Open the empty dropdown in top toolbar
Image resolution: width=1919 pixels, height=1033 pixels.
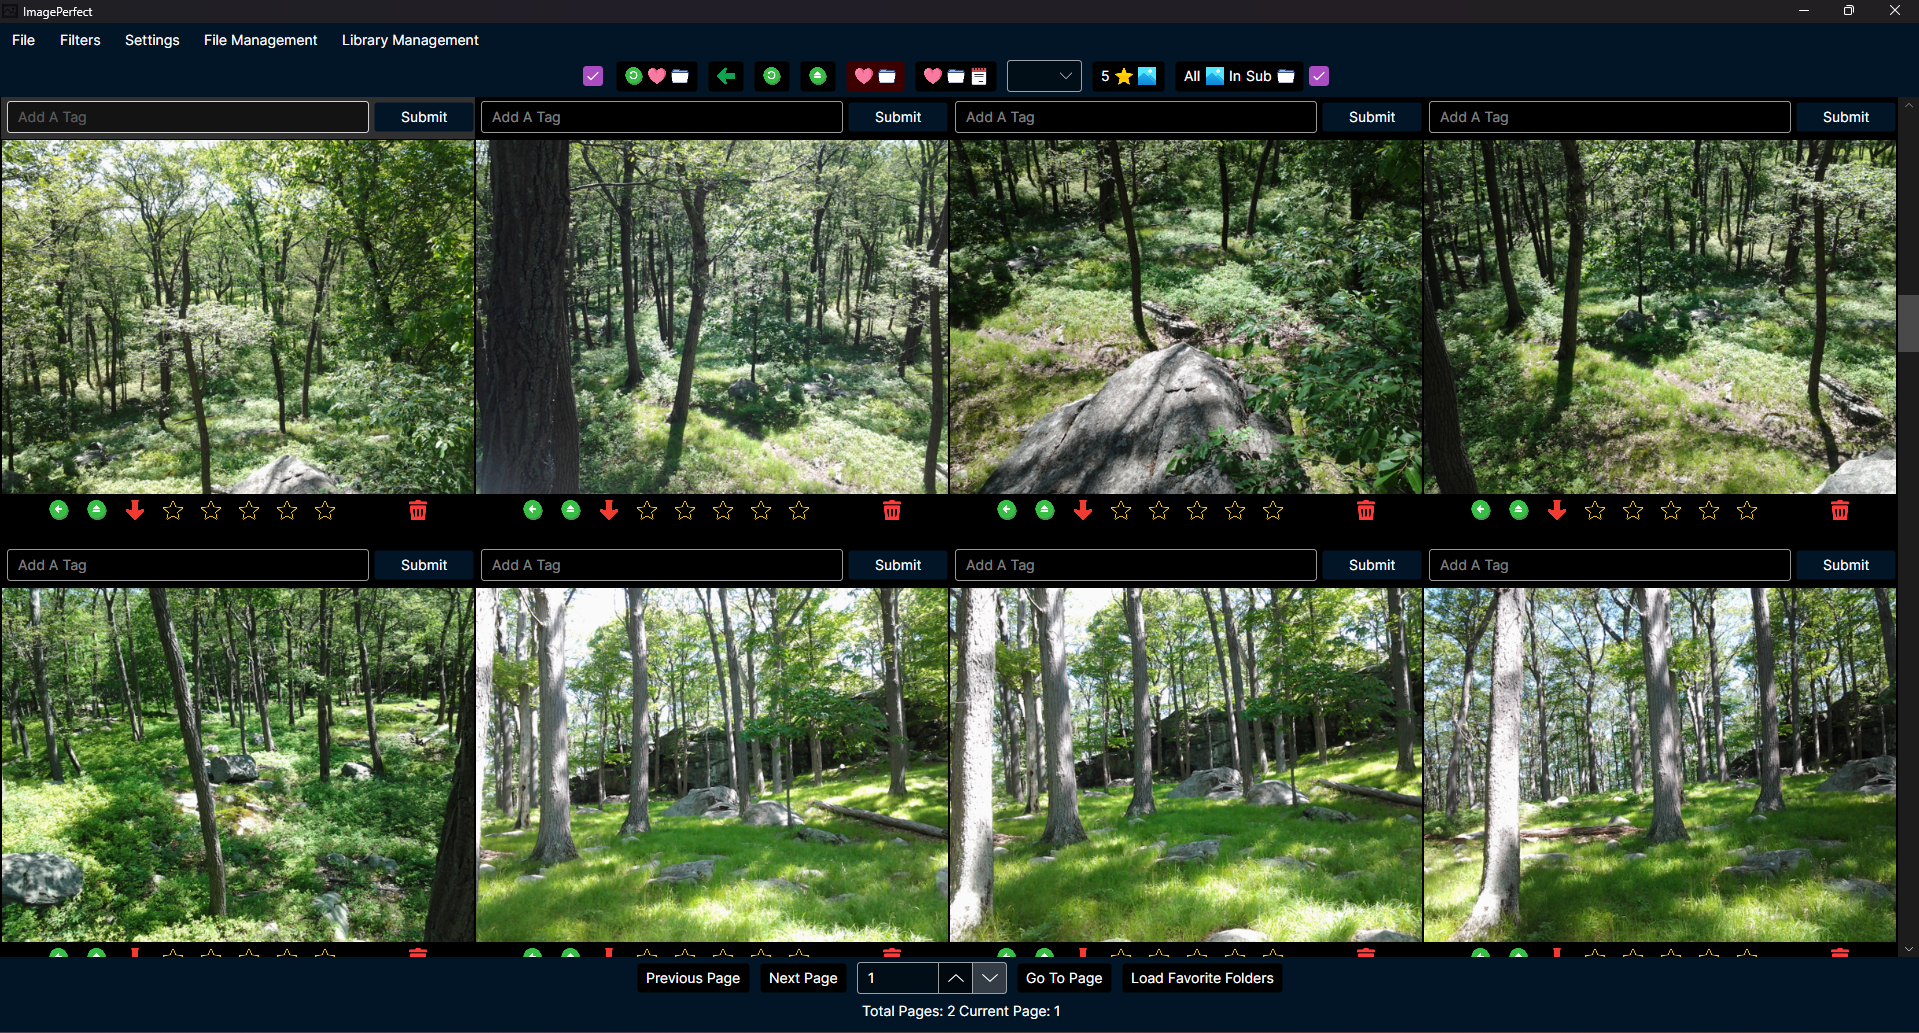pos(1043,76)
